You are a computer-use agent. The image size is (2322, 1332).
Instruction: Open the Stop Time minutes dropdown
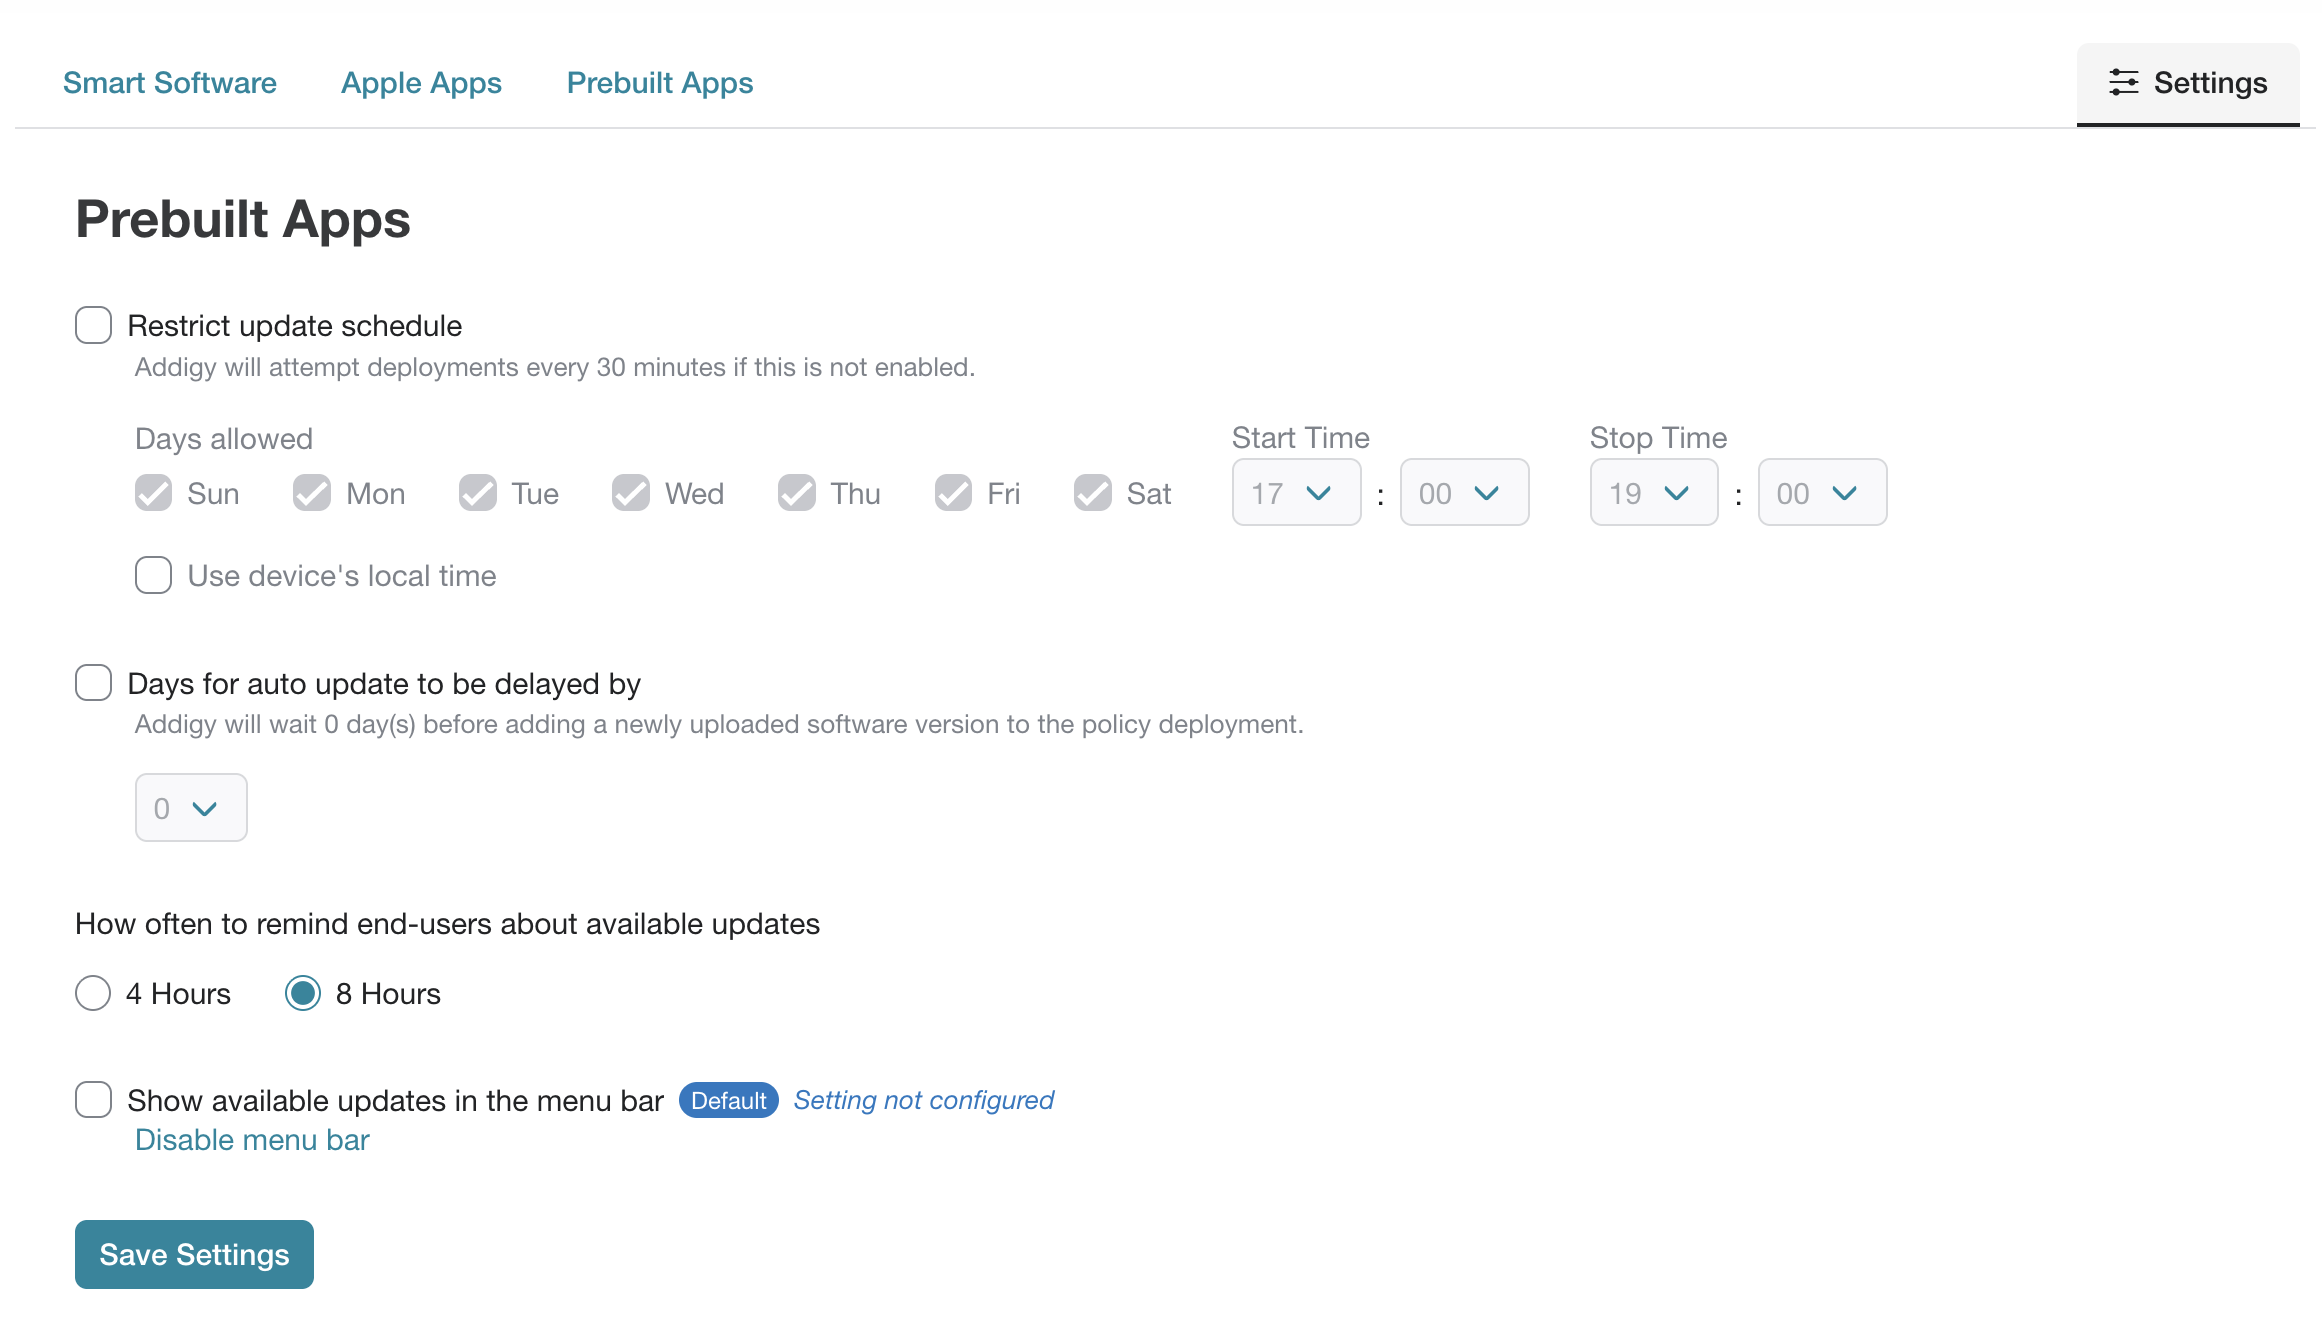[1822, 492]
